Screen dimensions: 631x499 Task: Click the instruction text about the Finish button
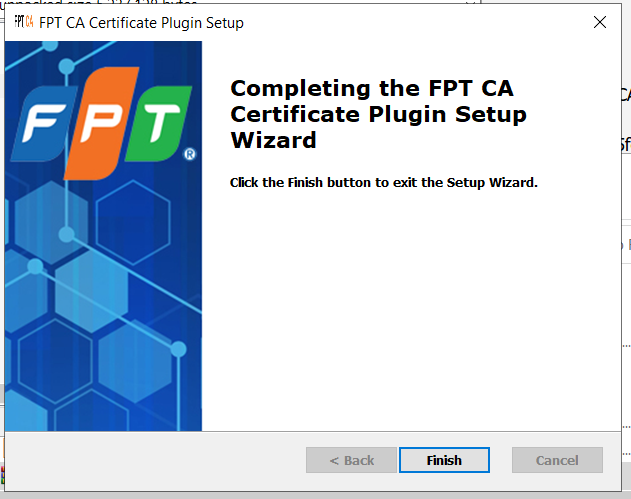384,183
